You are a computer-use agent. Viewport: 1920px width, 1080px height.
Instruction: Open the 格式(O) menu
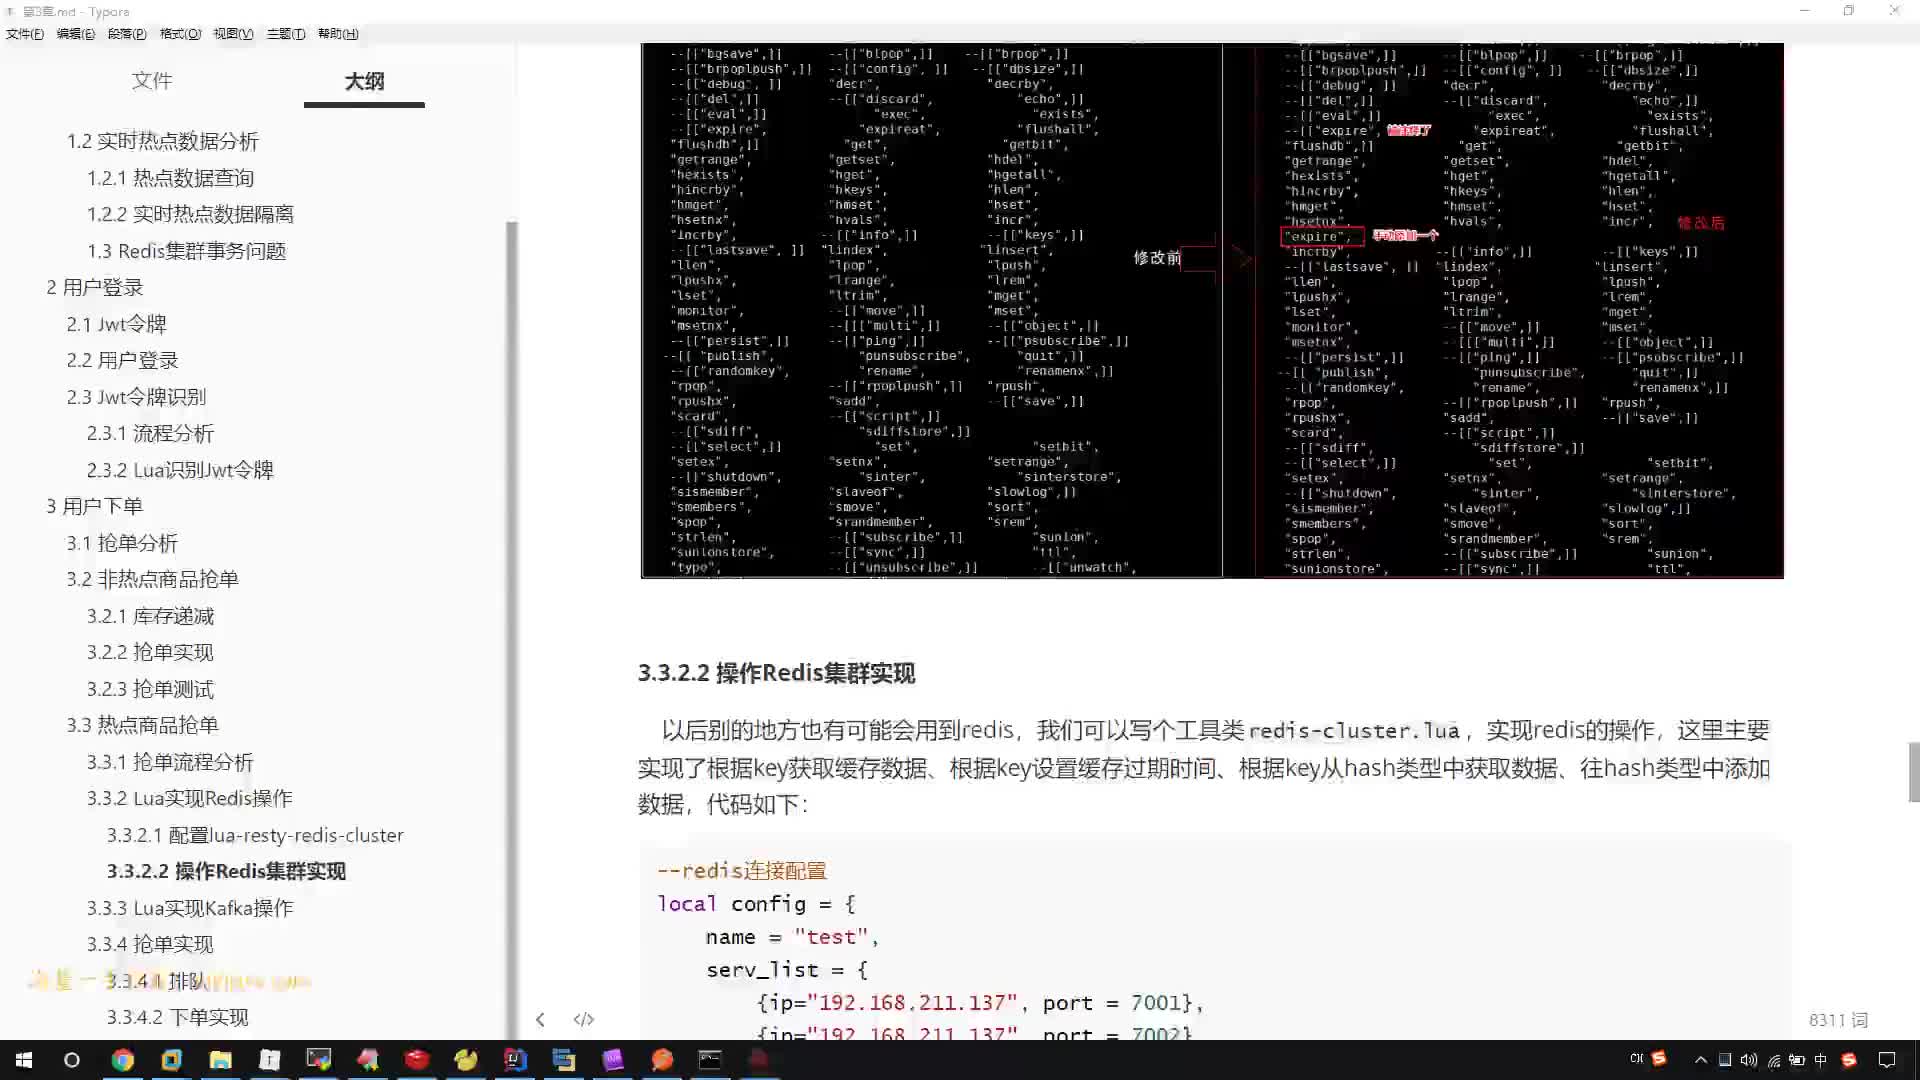[x=180, y=34]
